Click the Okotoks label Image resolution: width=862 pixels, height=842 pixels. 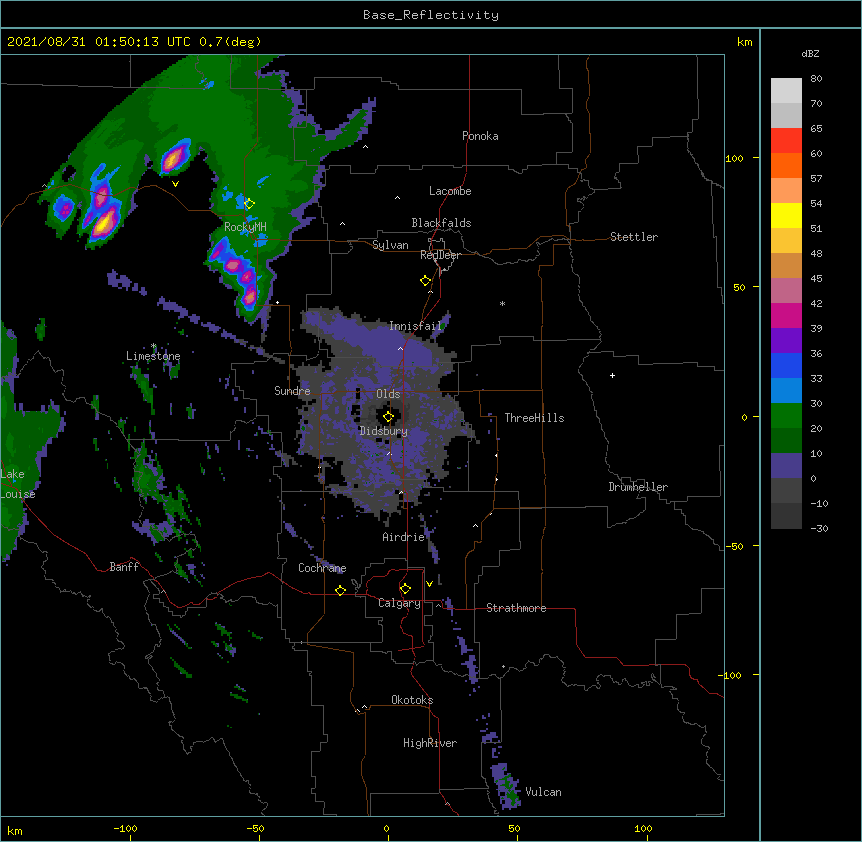[412, 700]
